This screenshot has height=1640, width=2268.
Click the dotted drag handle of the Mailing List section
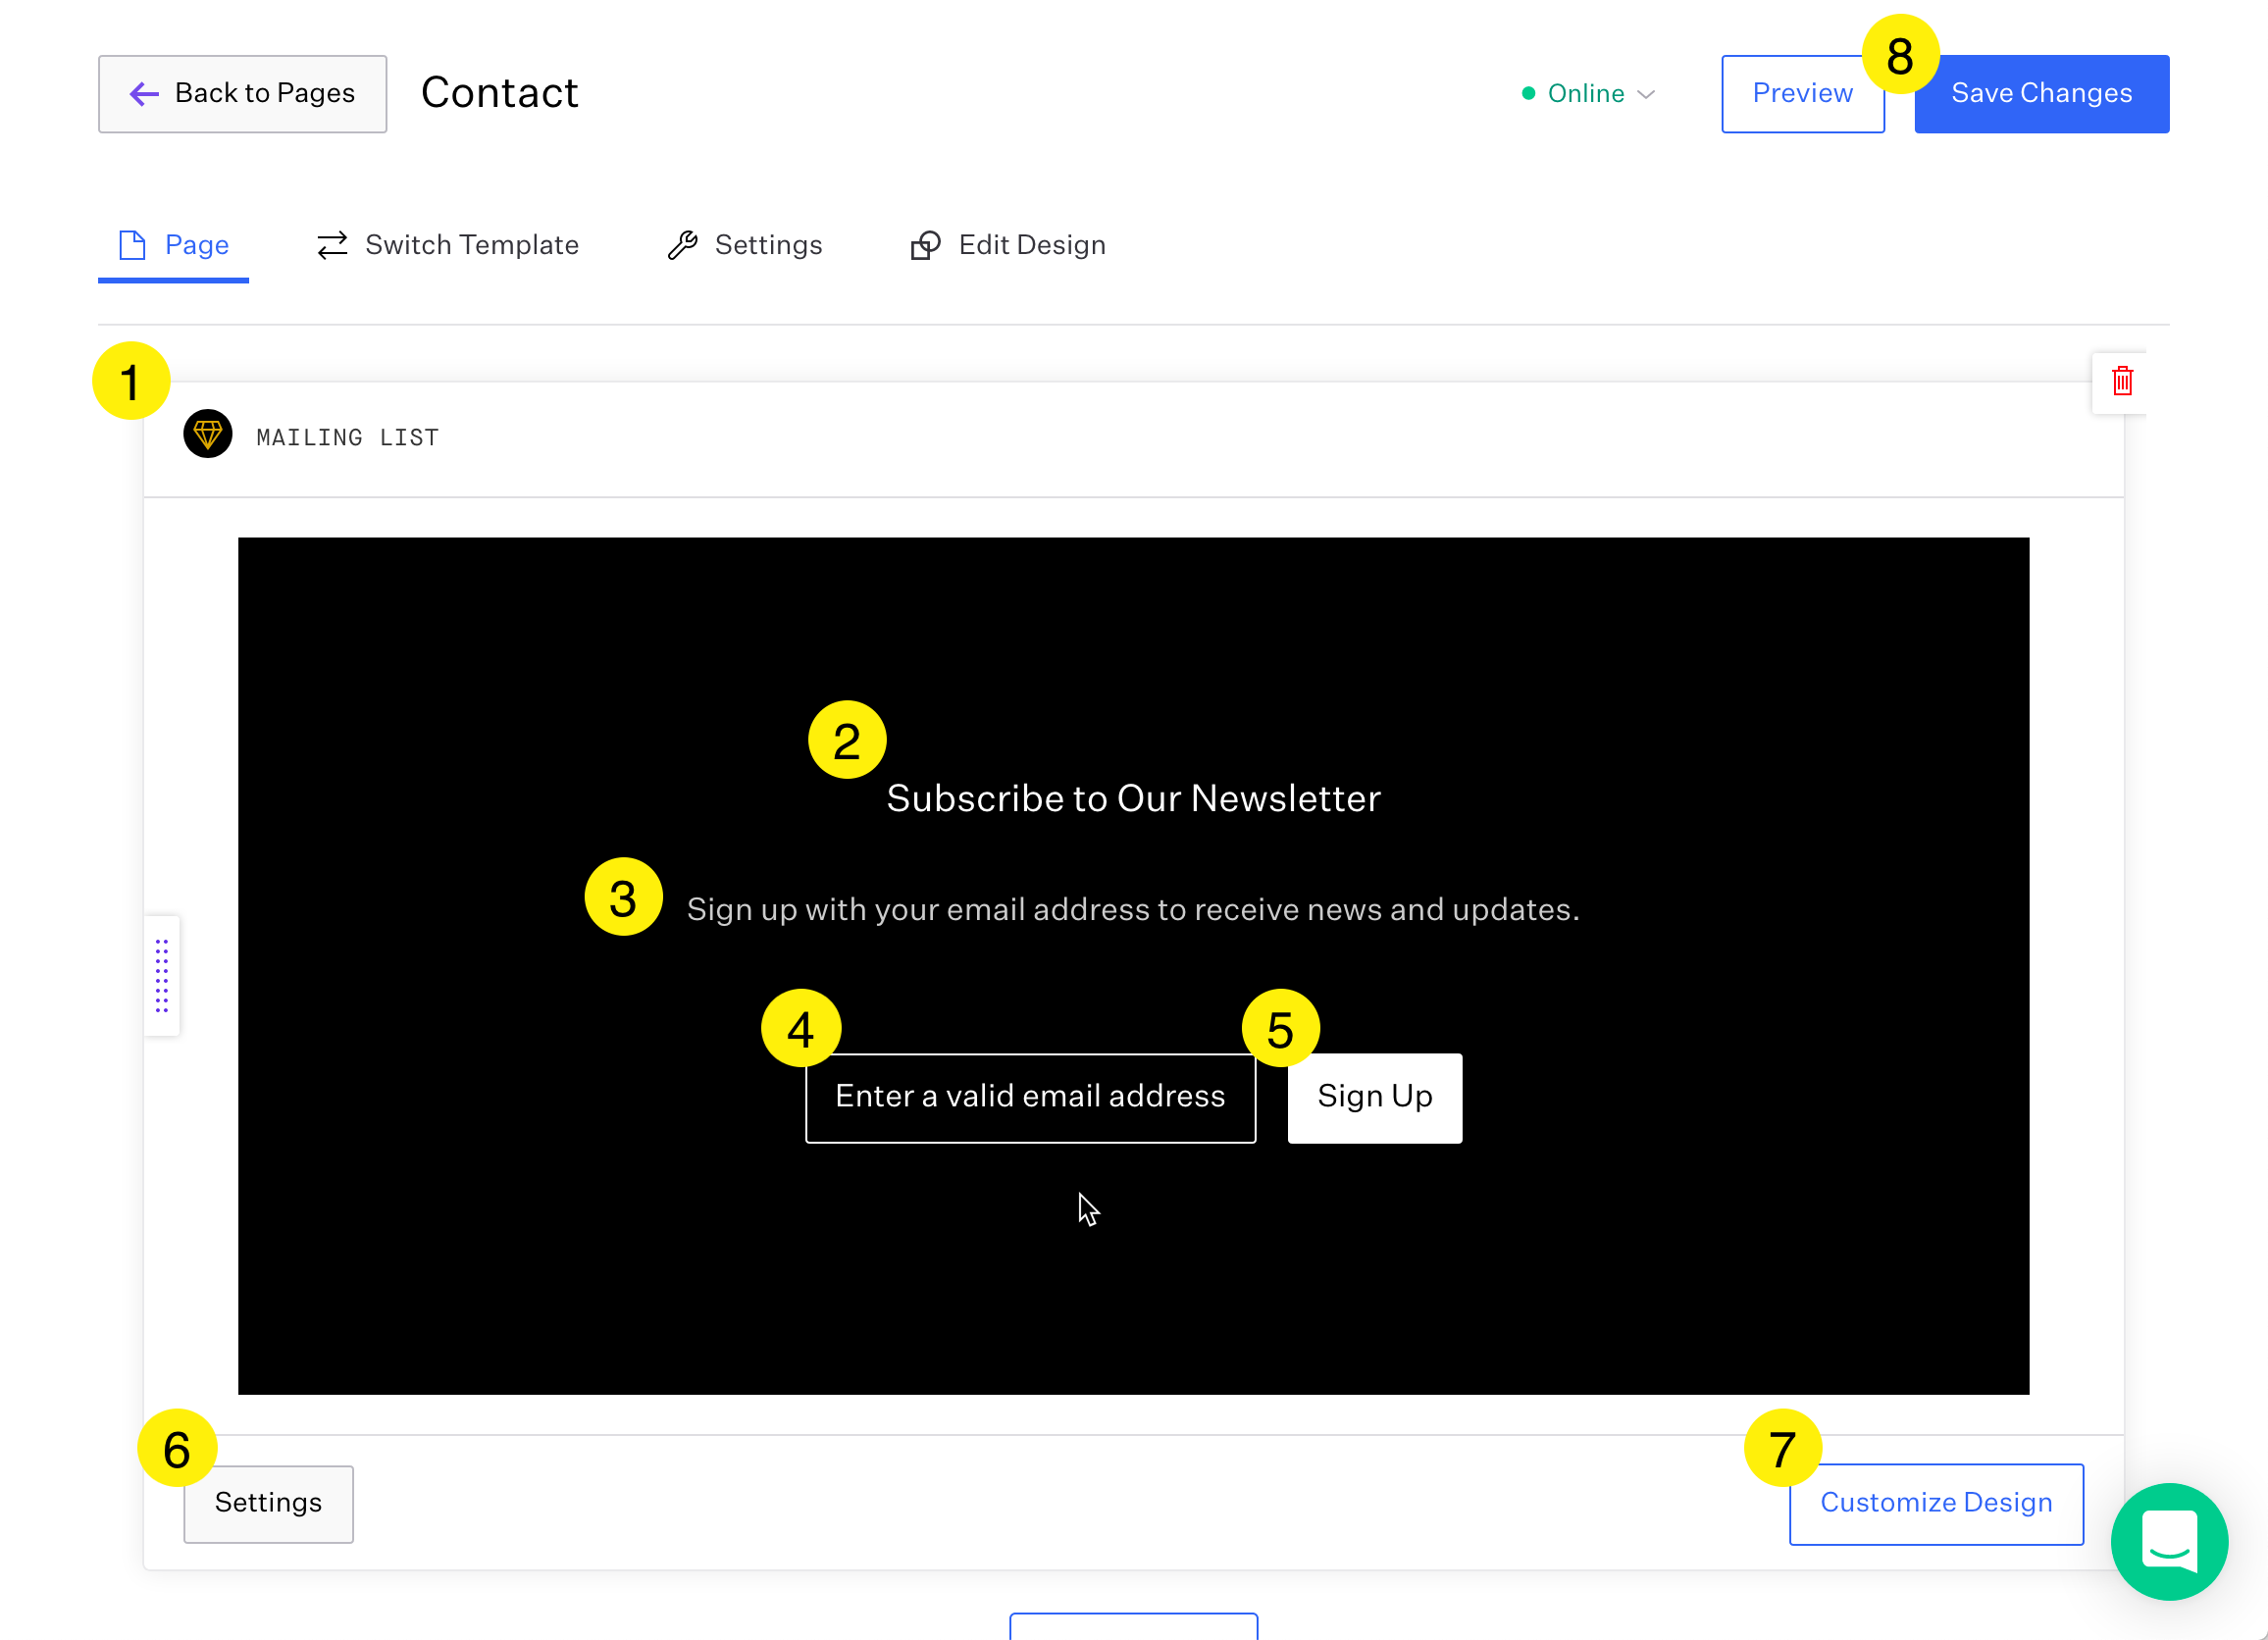(x=162, y=975)
